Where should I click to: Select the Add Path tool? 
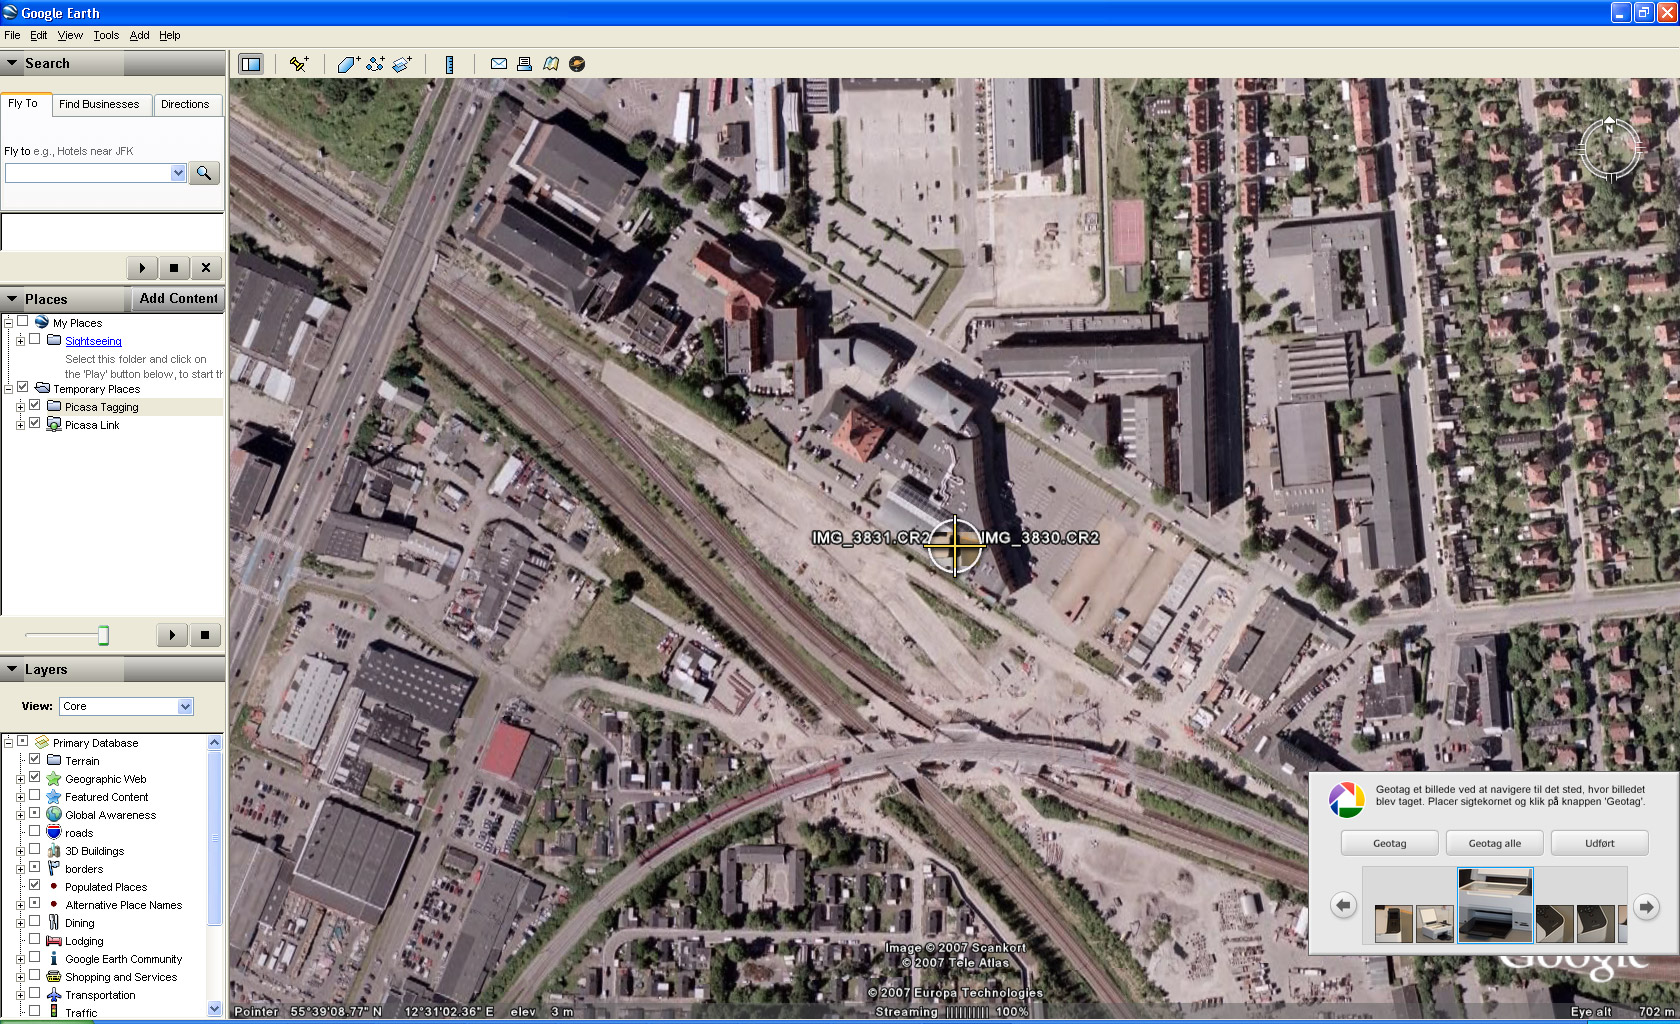point(375,64)
